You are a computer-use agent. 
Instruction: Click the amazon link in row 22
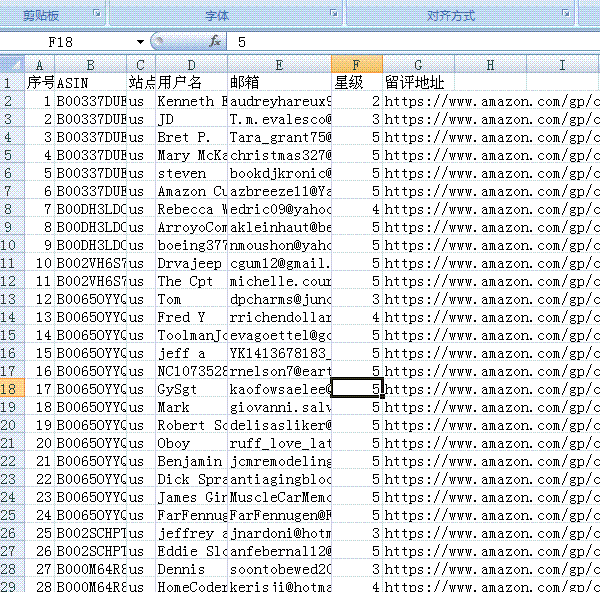point(491,461)
